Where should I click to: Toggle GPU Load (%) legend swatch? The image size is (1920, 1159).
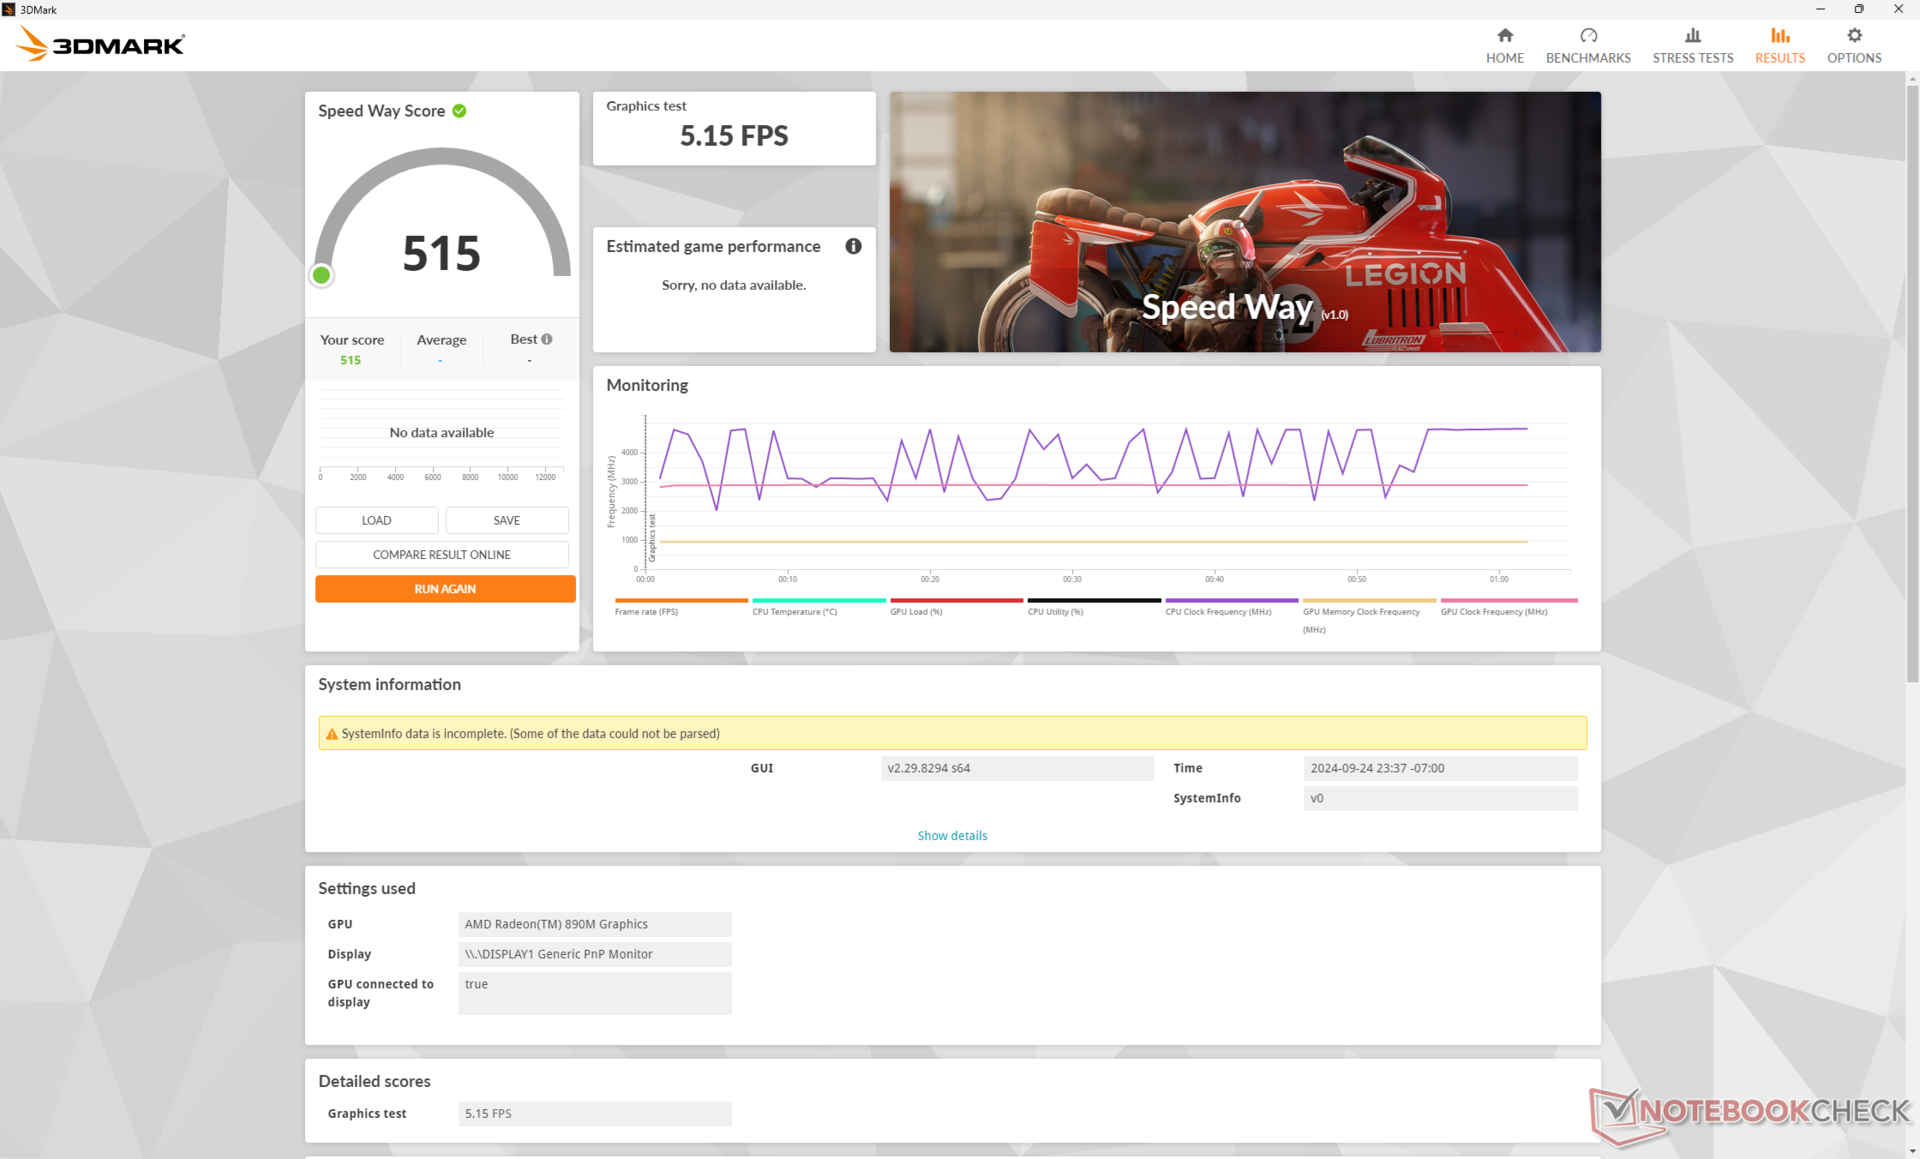point(956,600)
